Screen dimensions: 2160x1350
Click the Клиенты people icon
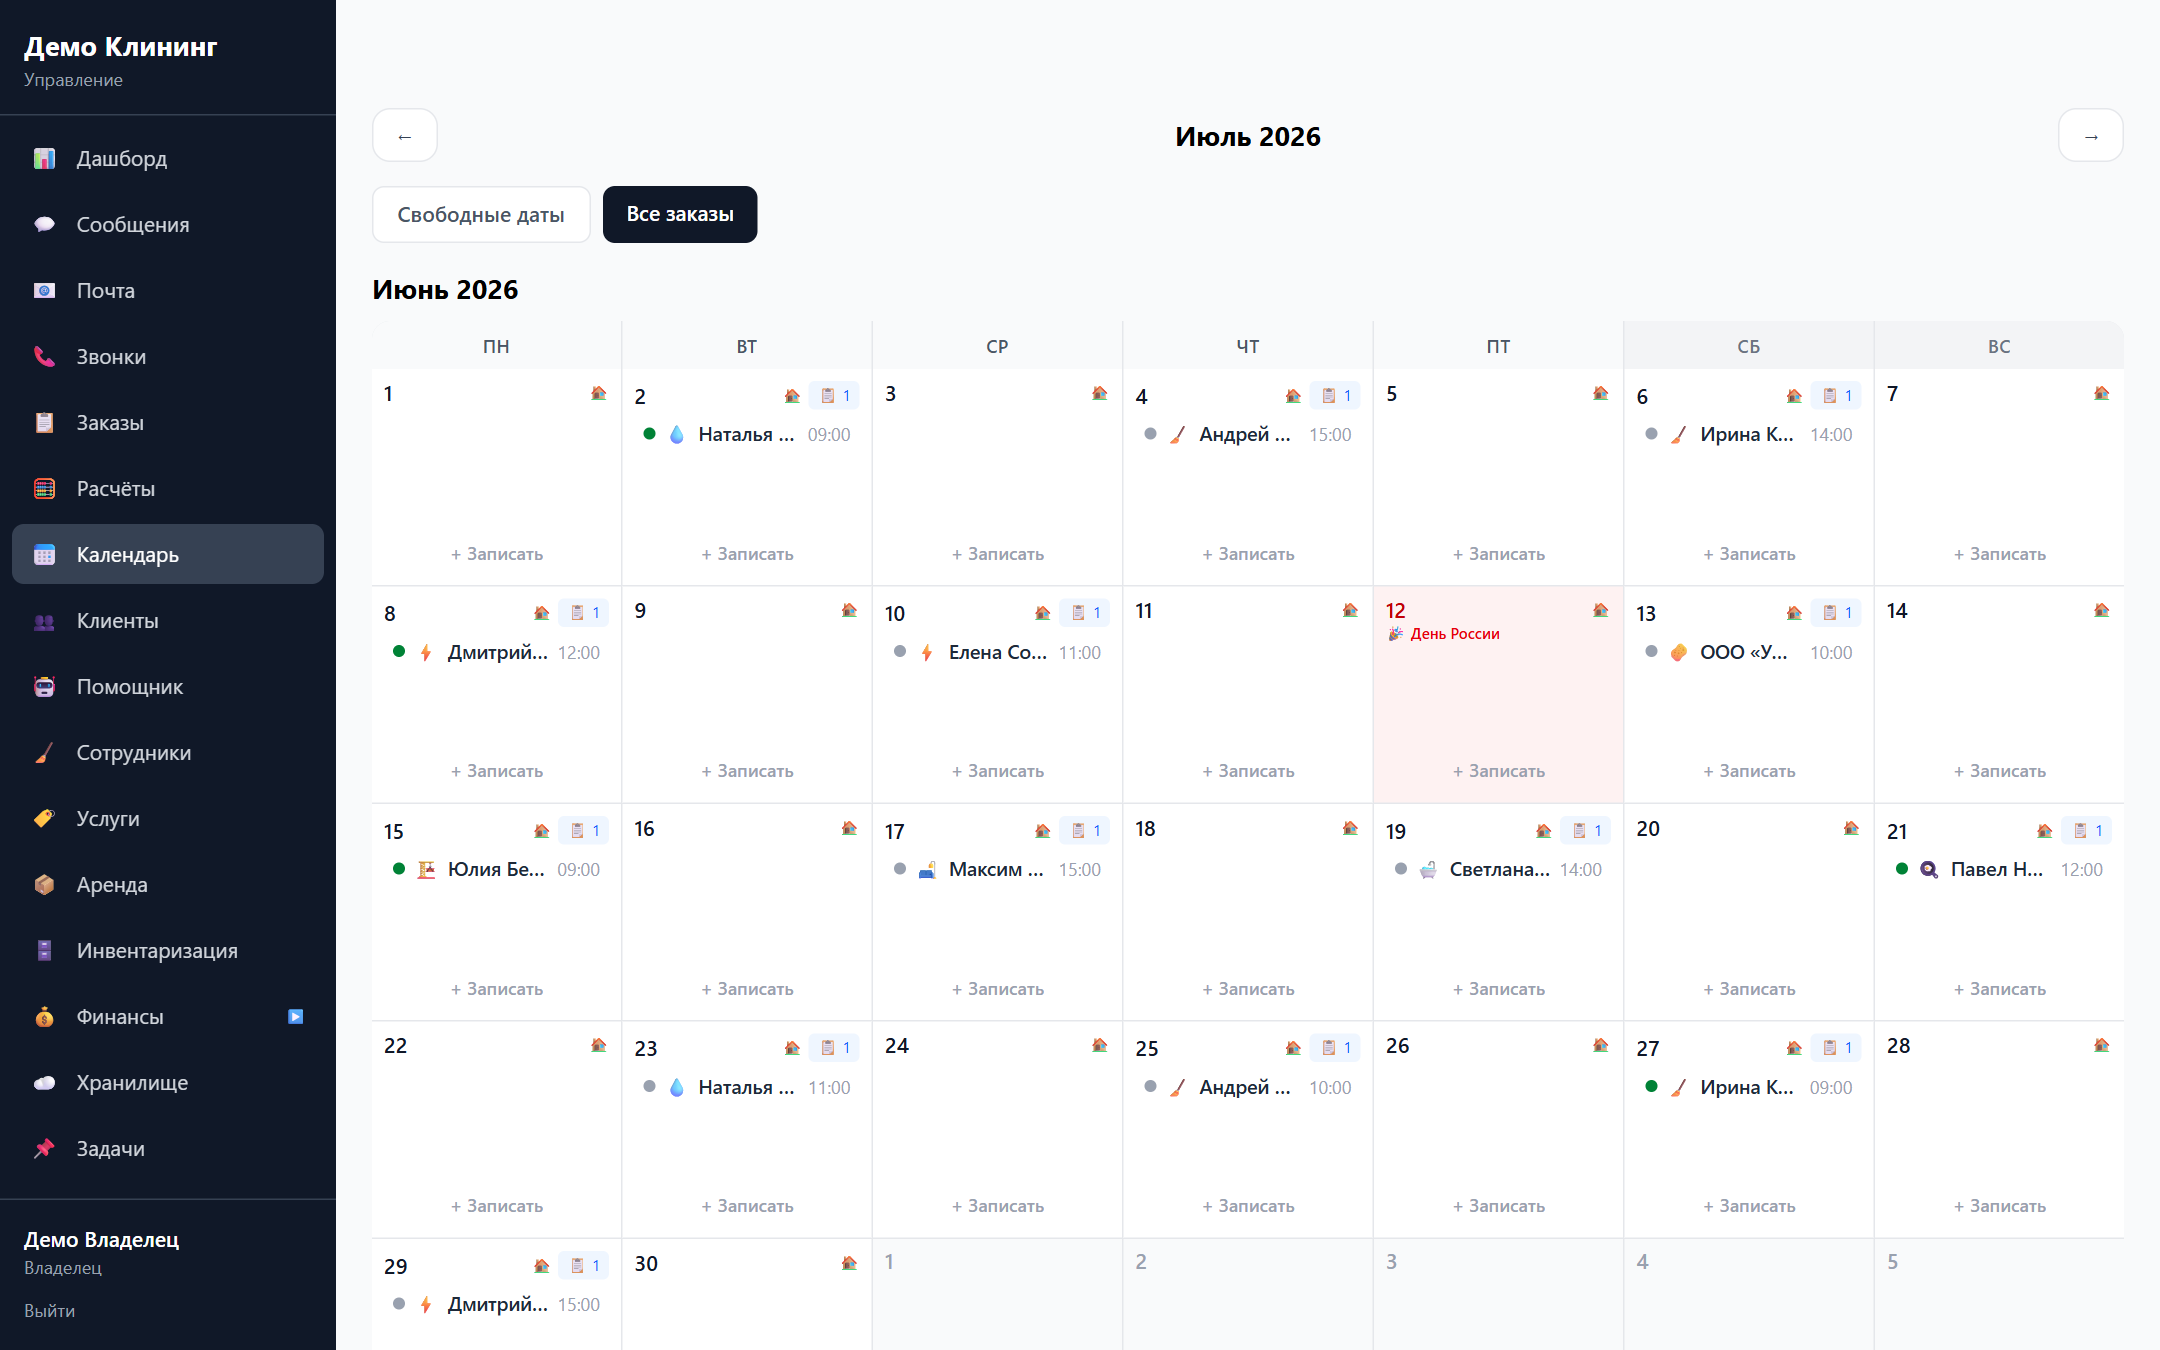tap(44, 621)
